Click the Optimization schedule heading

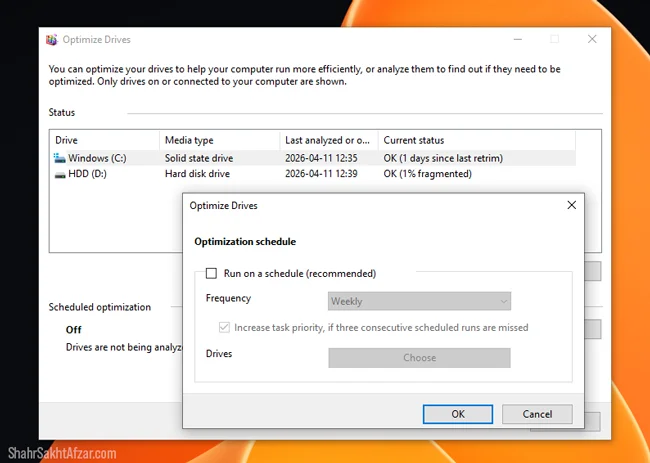245,242
